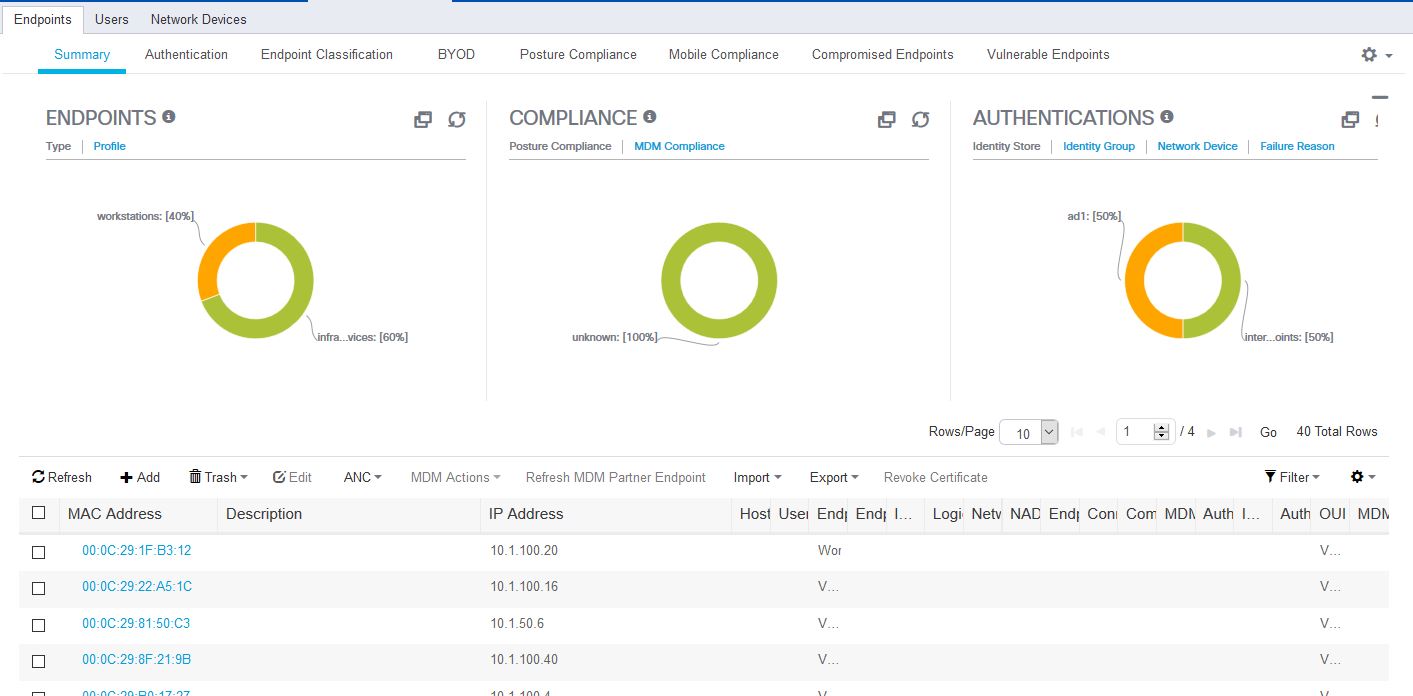Open MDM Actions dropdown
The image size is (1413, 696).
point(456,477)
